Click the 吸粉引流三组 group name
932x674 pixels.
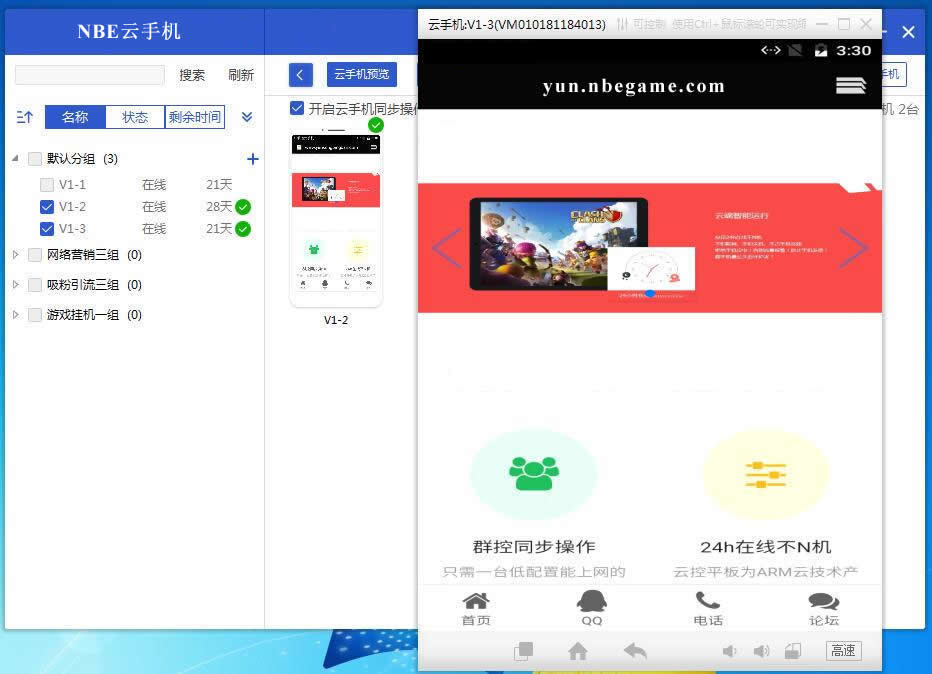point(83,285)
